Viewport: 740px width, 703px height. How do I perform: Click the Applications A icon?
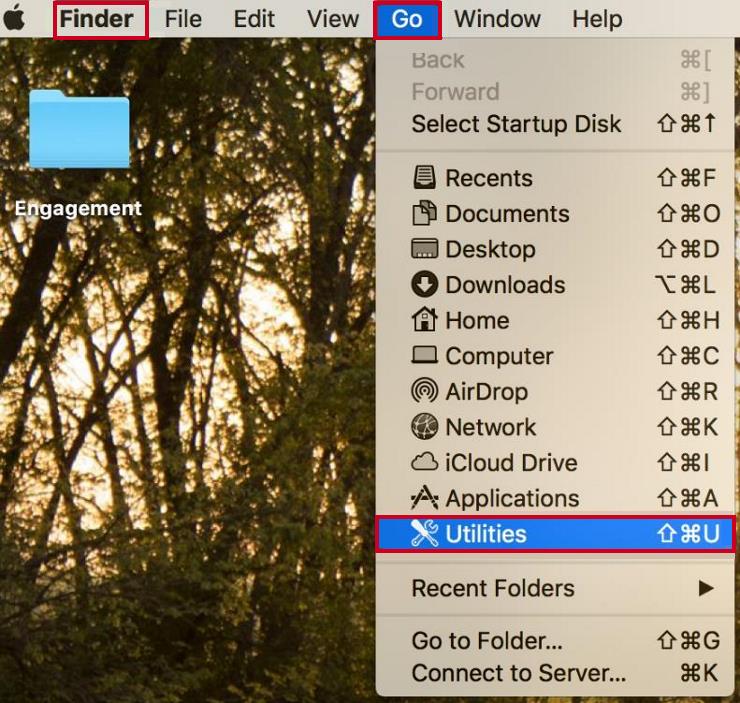(x=424, y=498)
